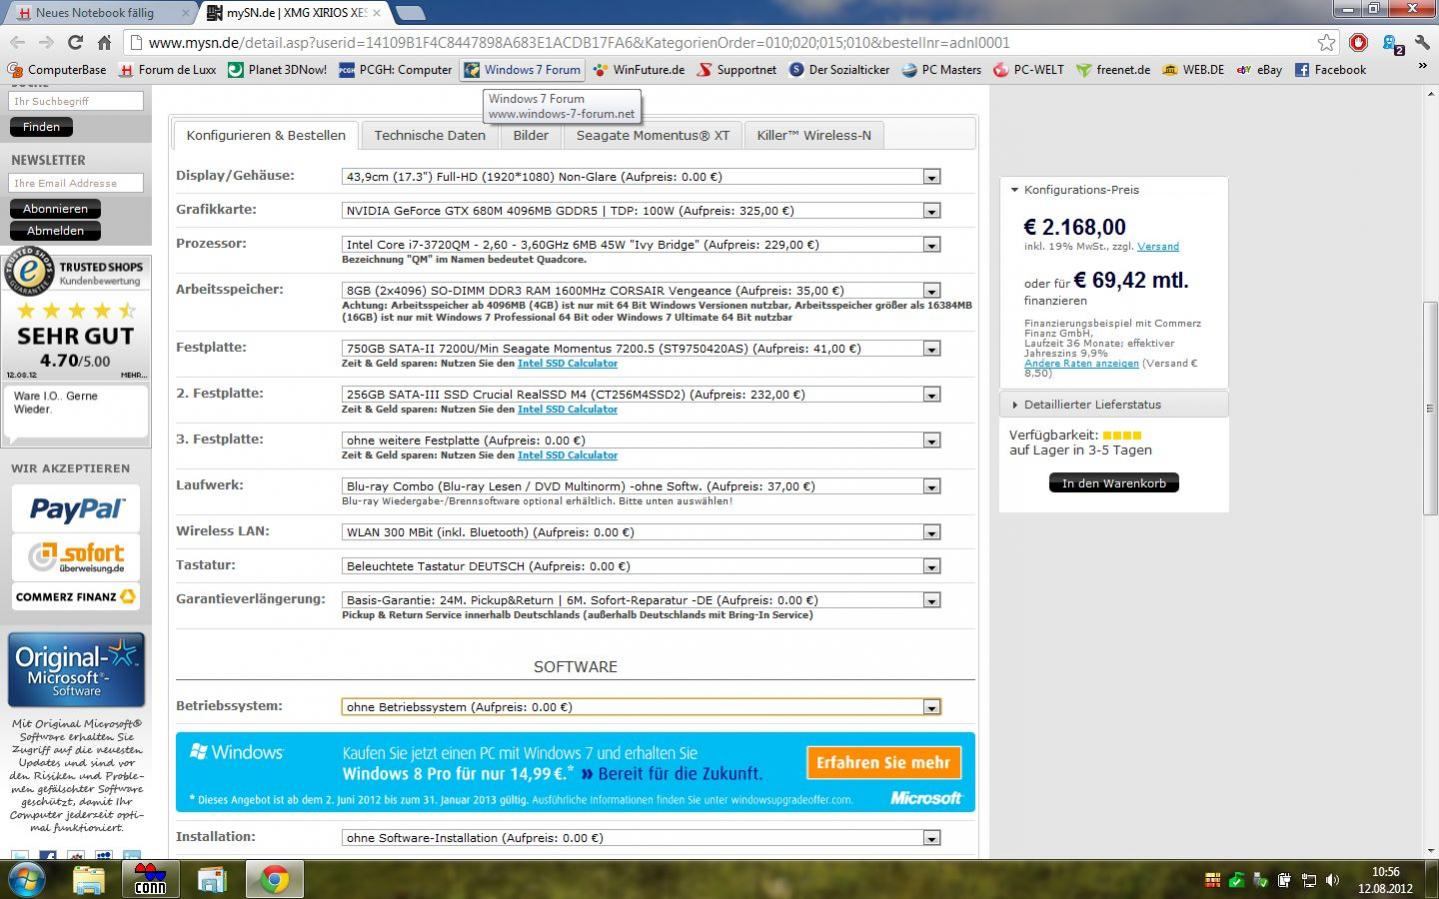1439x899 pixels.
Task: Open the WinFuture.de bookmark
Action: coord(638,70)
